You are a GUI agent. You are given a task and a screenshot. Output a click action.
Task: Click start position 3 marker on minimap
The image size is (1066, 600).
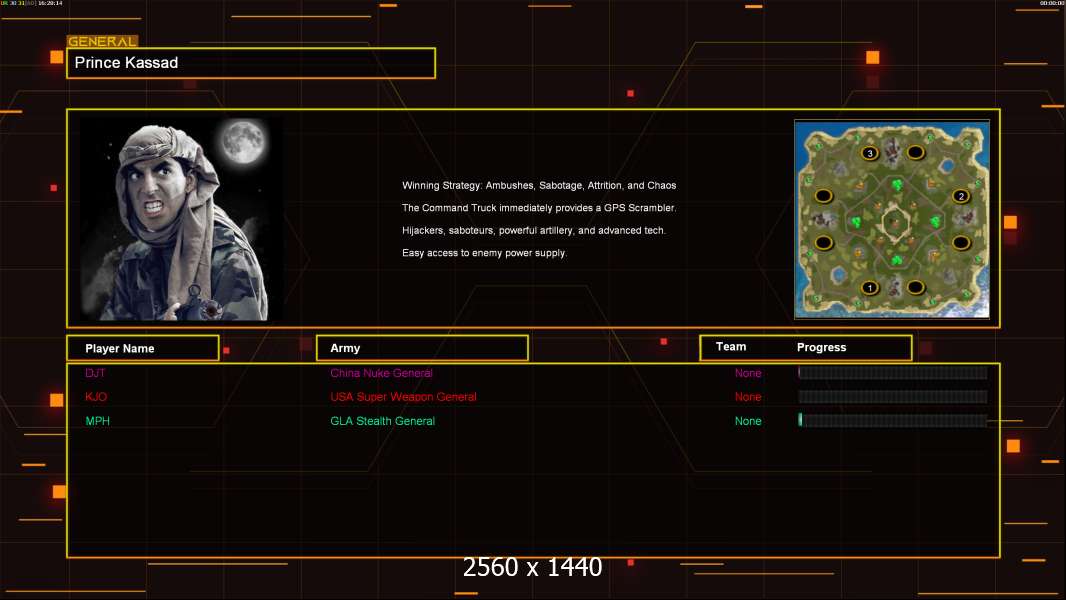(870, 153)
